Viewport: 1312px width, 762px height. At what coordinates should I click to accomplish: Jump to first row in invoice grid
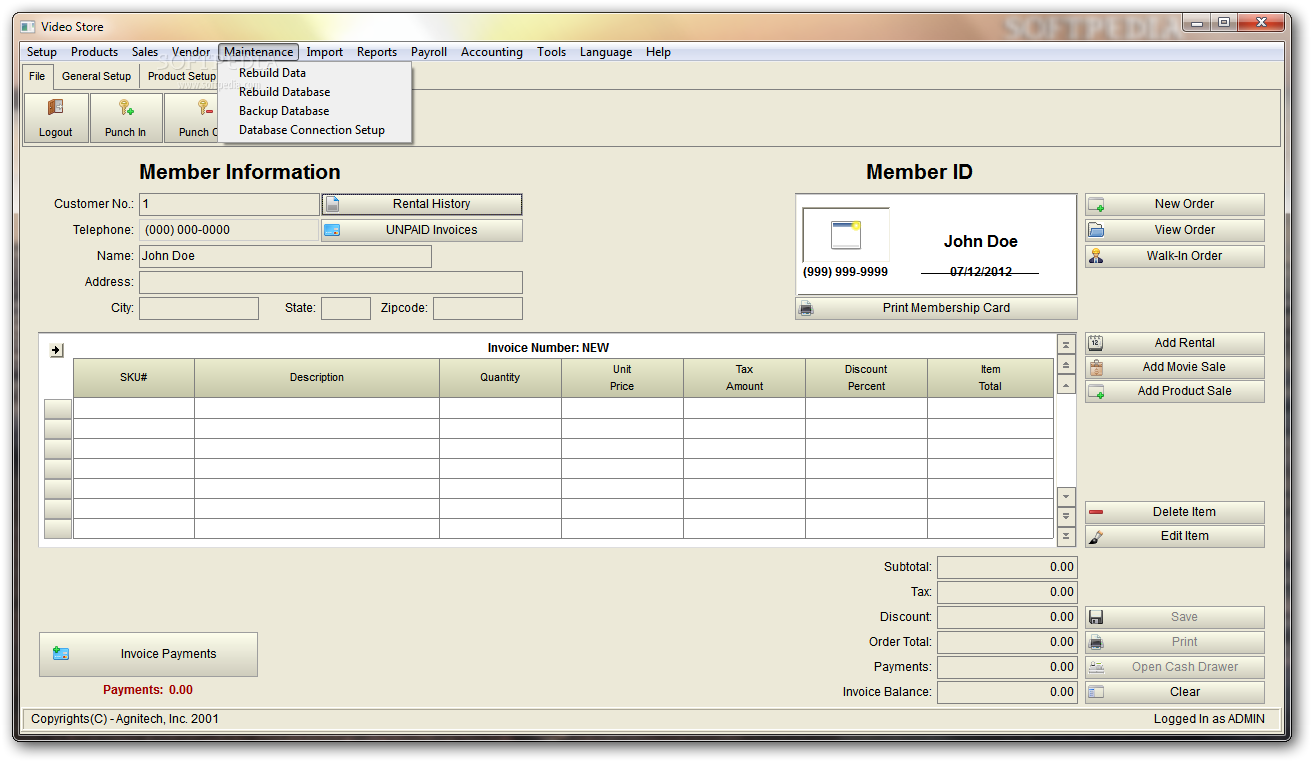[1067, 344]
